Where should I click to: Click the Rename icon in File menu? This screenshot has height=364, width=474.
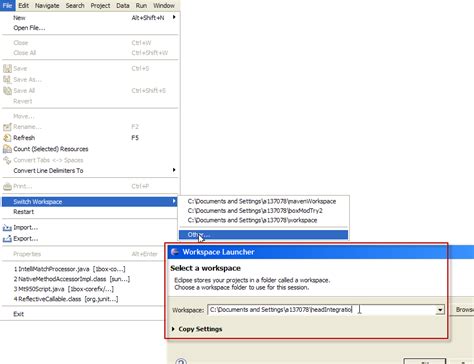click(7, 127)
